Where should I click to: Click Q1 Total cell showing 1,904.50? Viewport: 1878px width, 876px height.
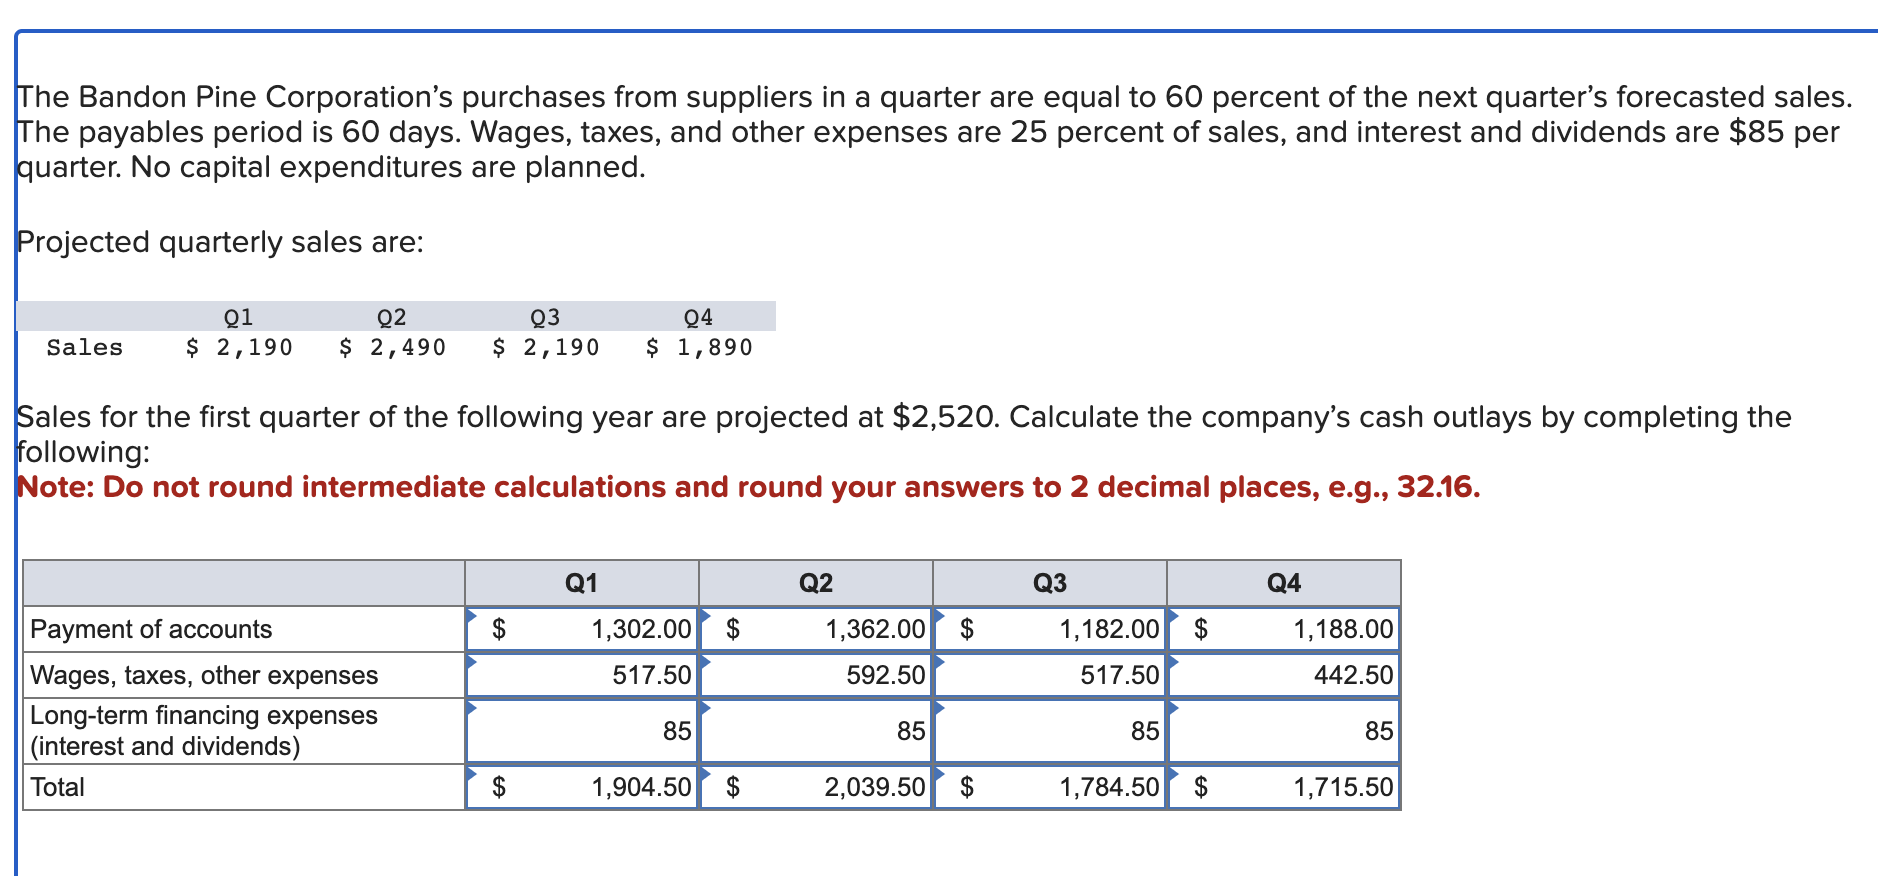pos(582,787)
